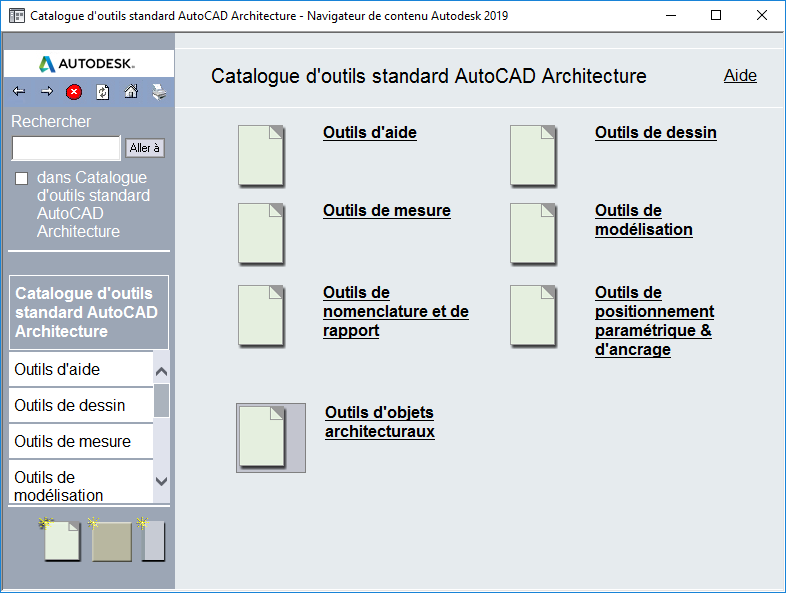Image resolution: width=786 pixels, height=593 pixels.
Task: Open Outils de nomenclature et de rapport
Action: tap(395, 311)
